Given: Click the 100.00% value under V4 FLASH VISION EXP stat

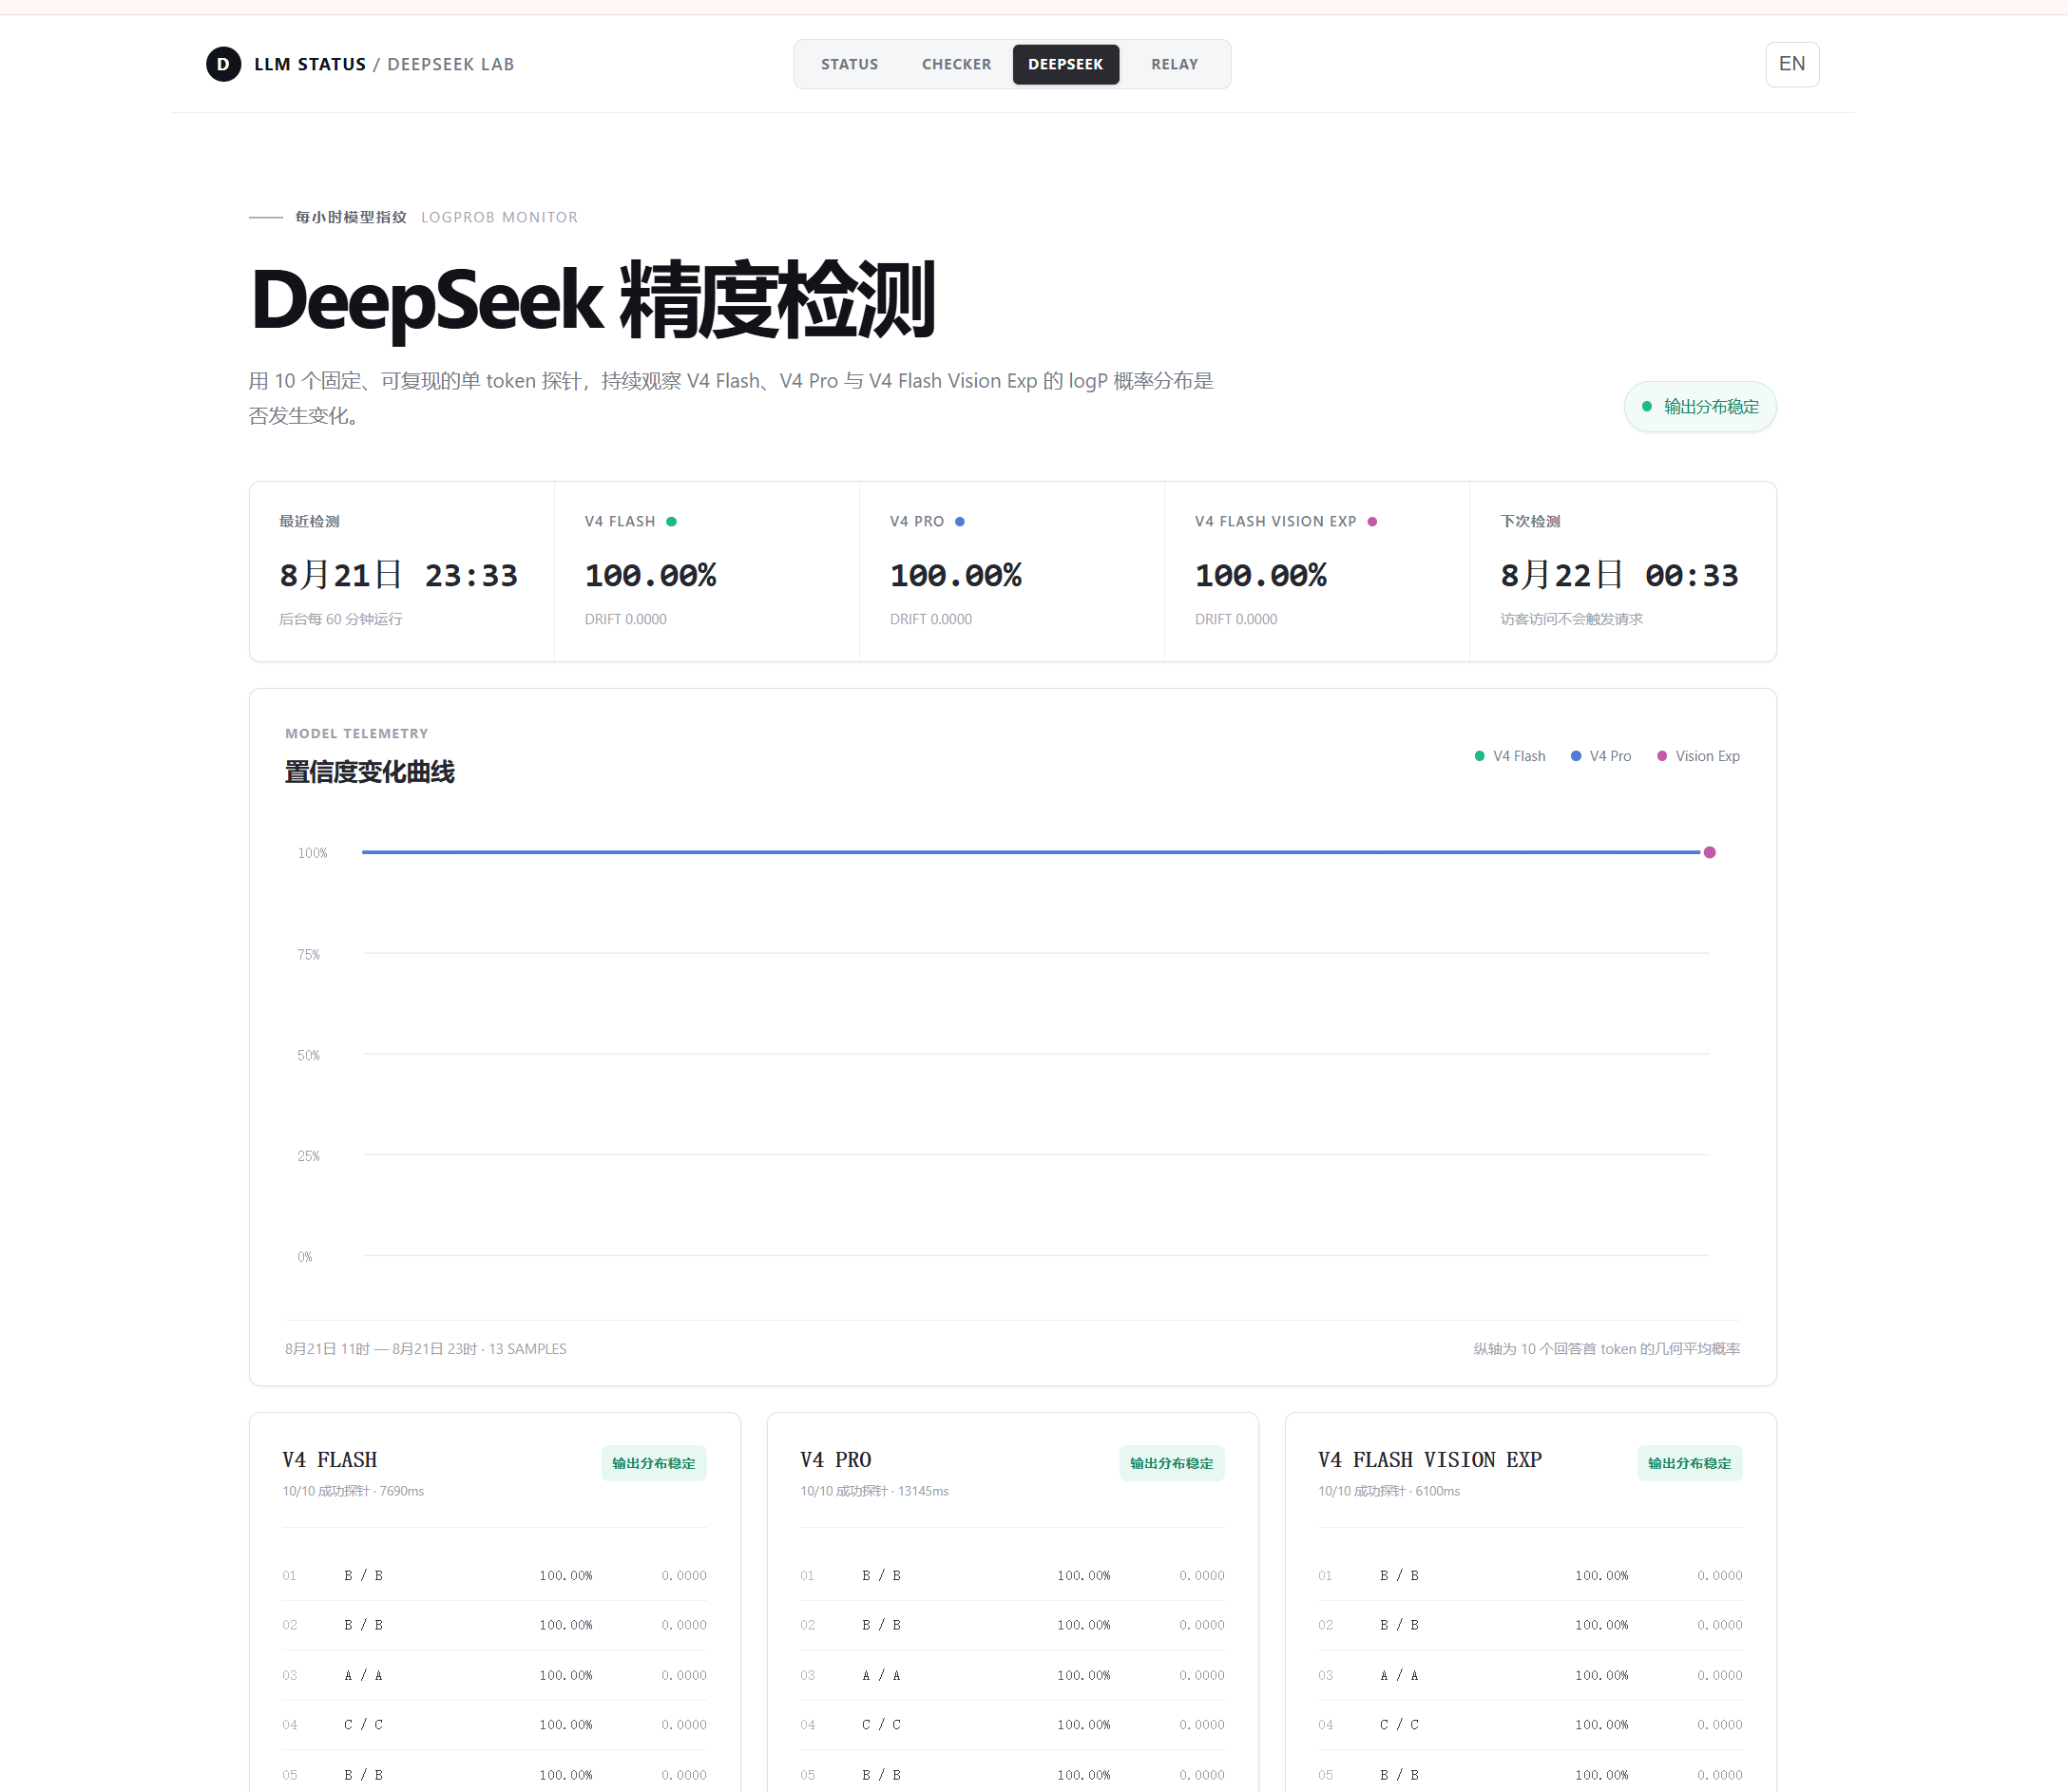Looking at the screenshot, I should click(1261, 575).
